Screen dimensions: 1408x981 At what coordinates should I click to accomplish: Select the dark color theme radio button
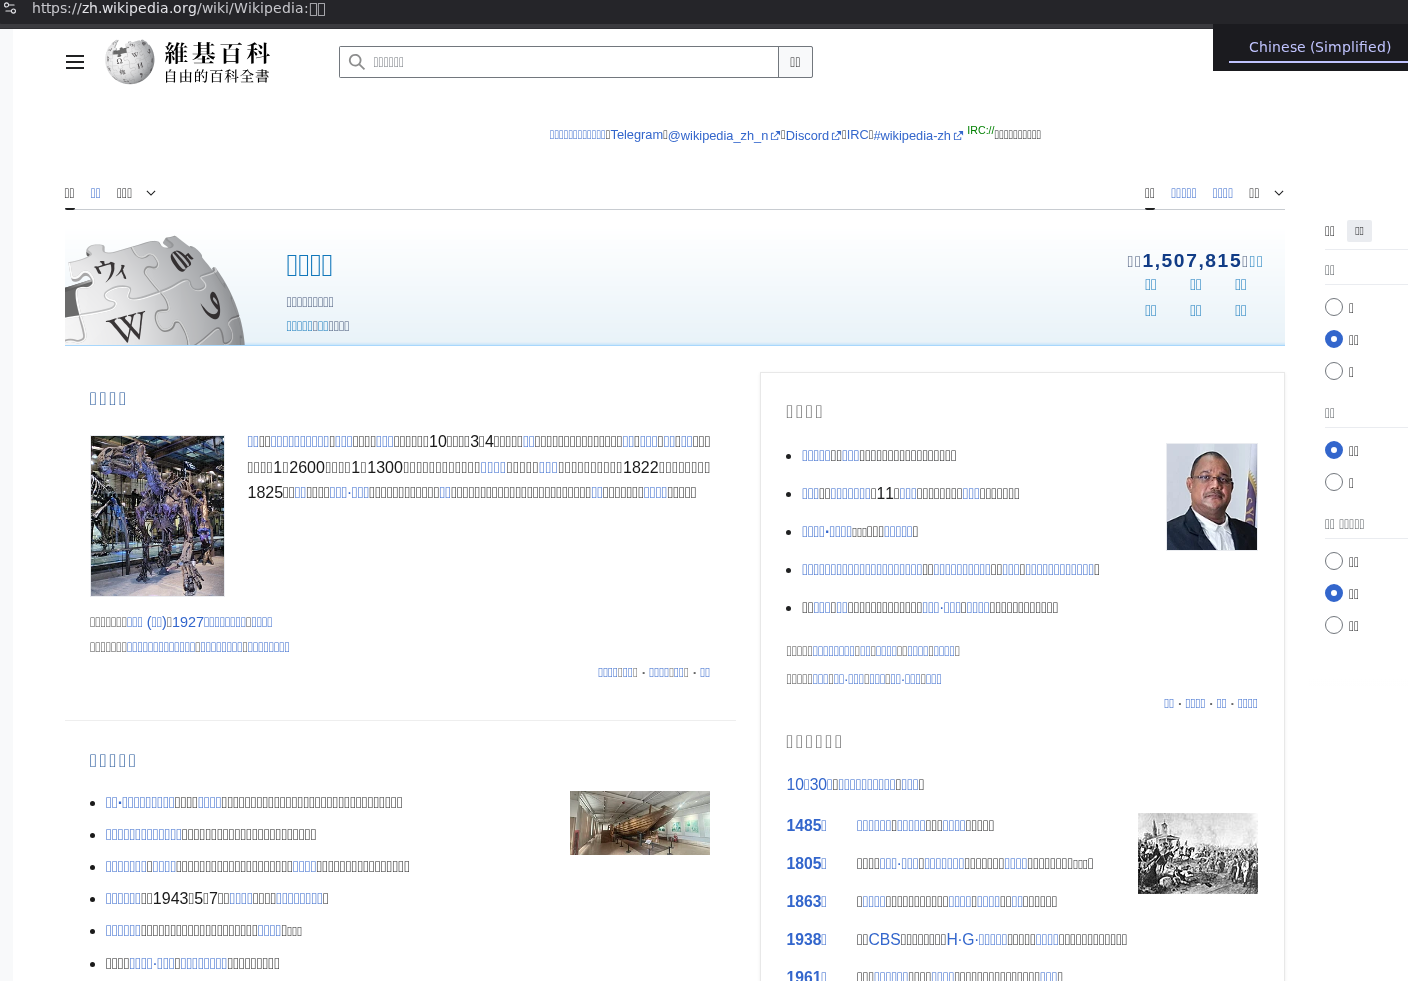click(x=1334, y=625)
